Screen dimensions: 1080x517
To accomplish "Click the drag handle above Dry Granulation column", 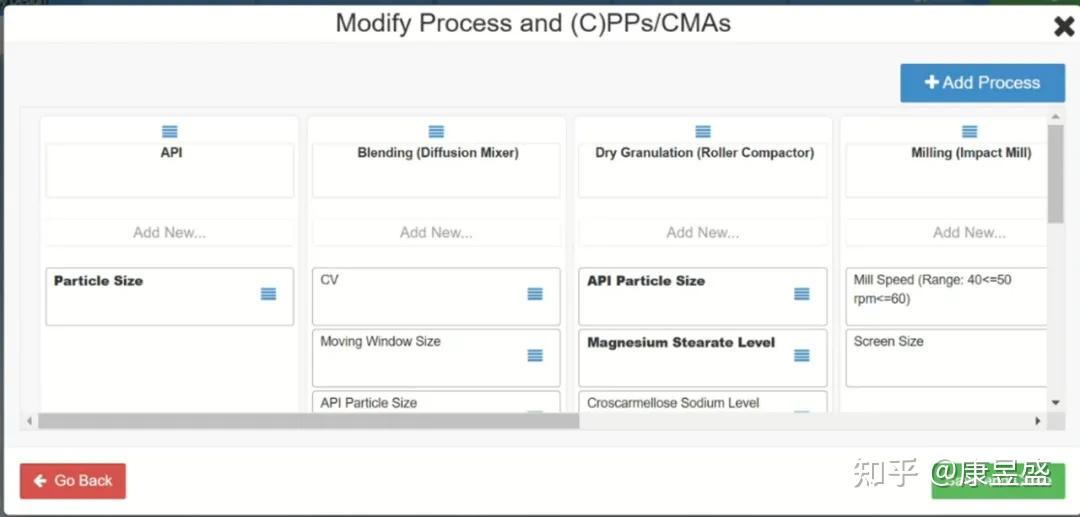I will click(703, 132).
